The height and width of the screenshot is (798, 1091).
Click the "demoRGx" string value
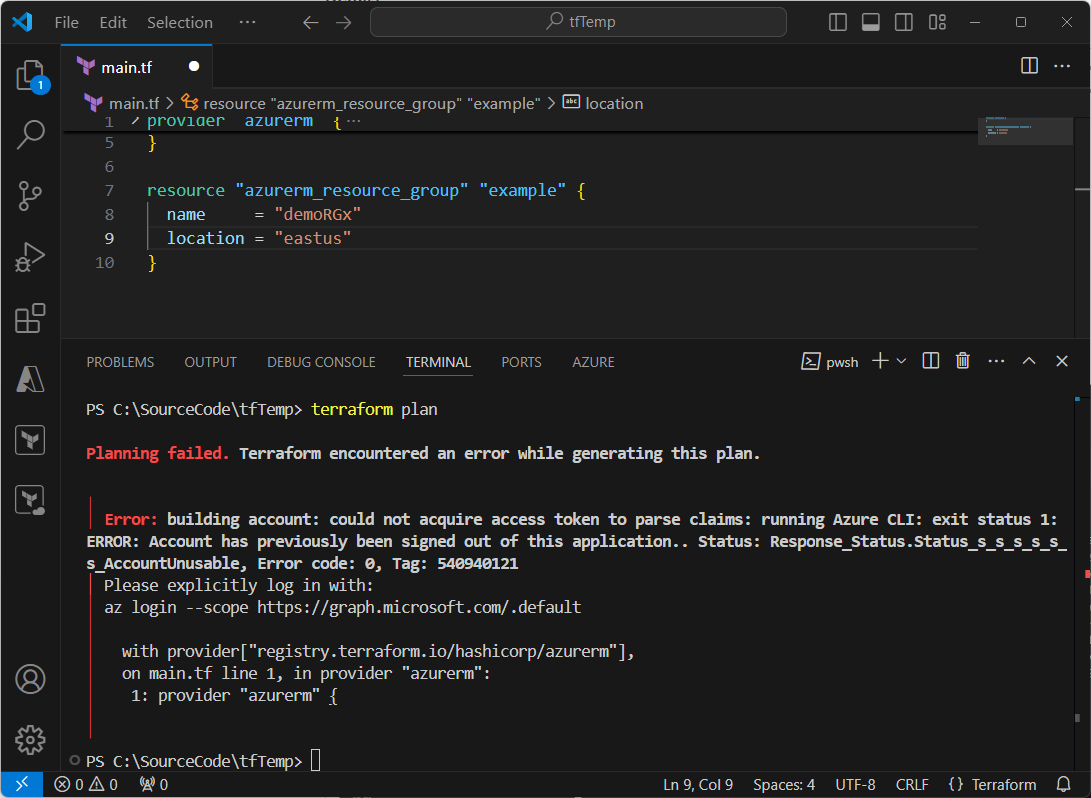point(318,214)
